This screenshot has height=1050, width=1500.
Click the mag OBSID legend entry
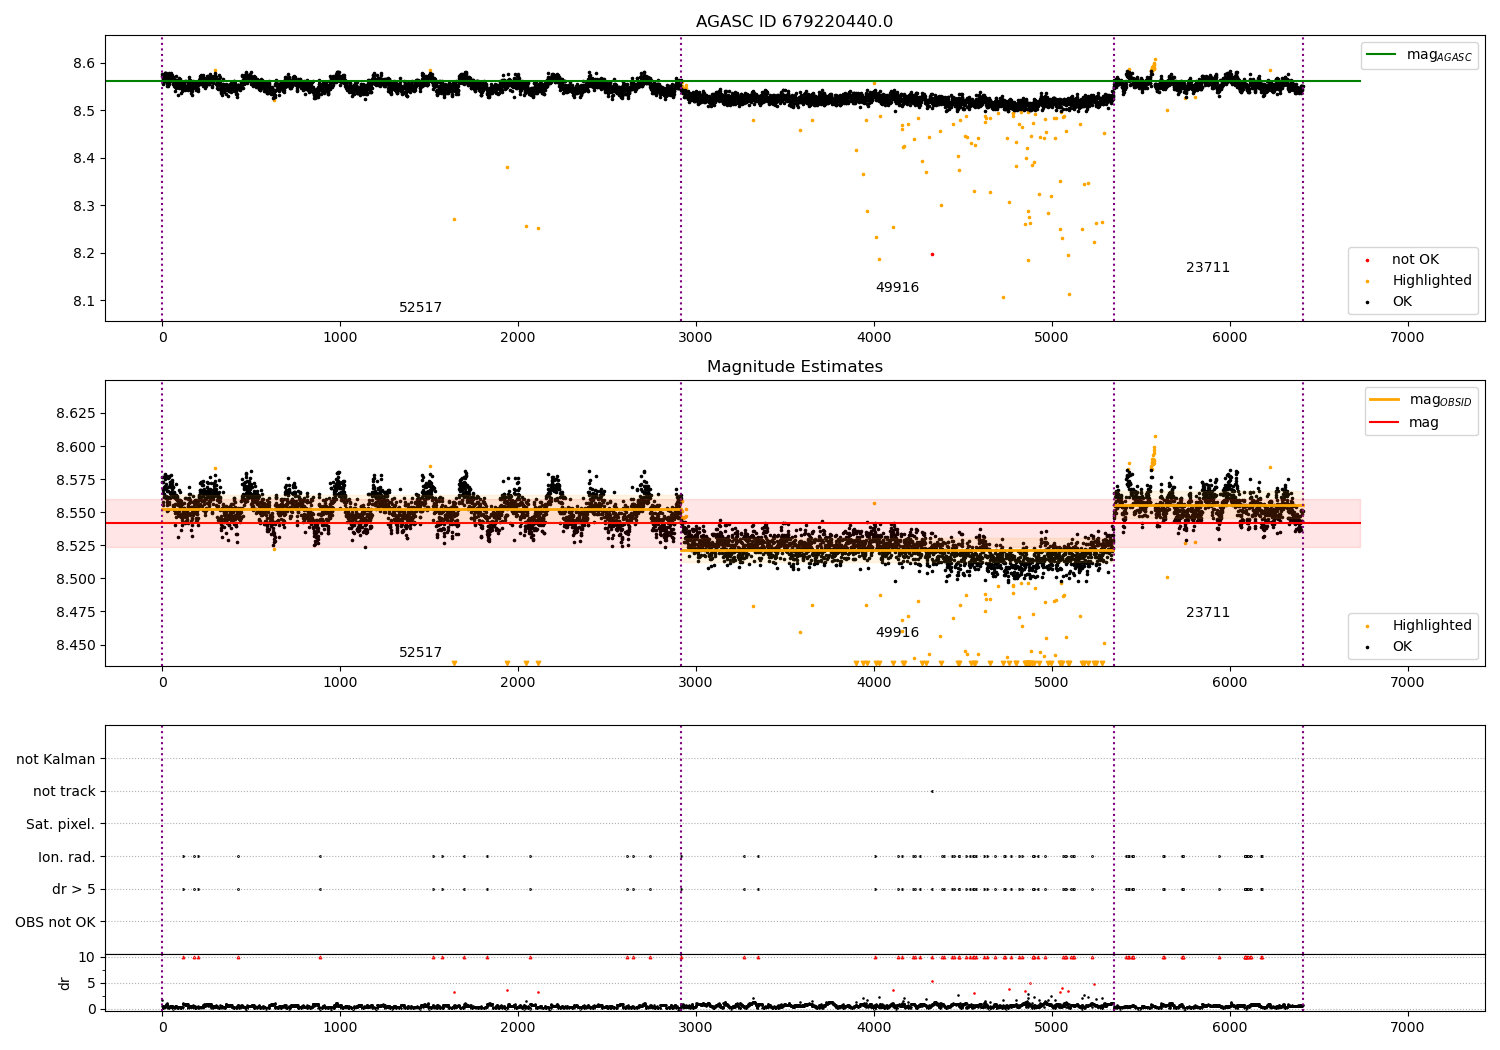point(1421,400)
